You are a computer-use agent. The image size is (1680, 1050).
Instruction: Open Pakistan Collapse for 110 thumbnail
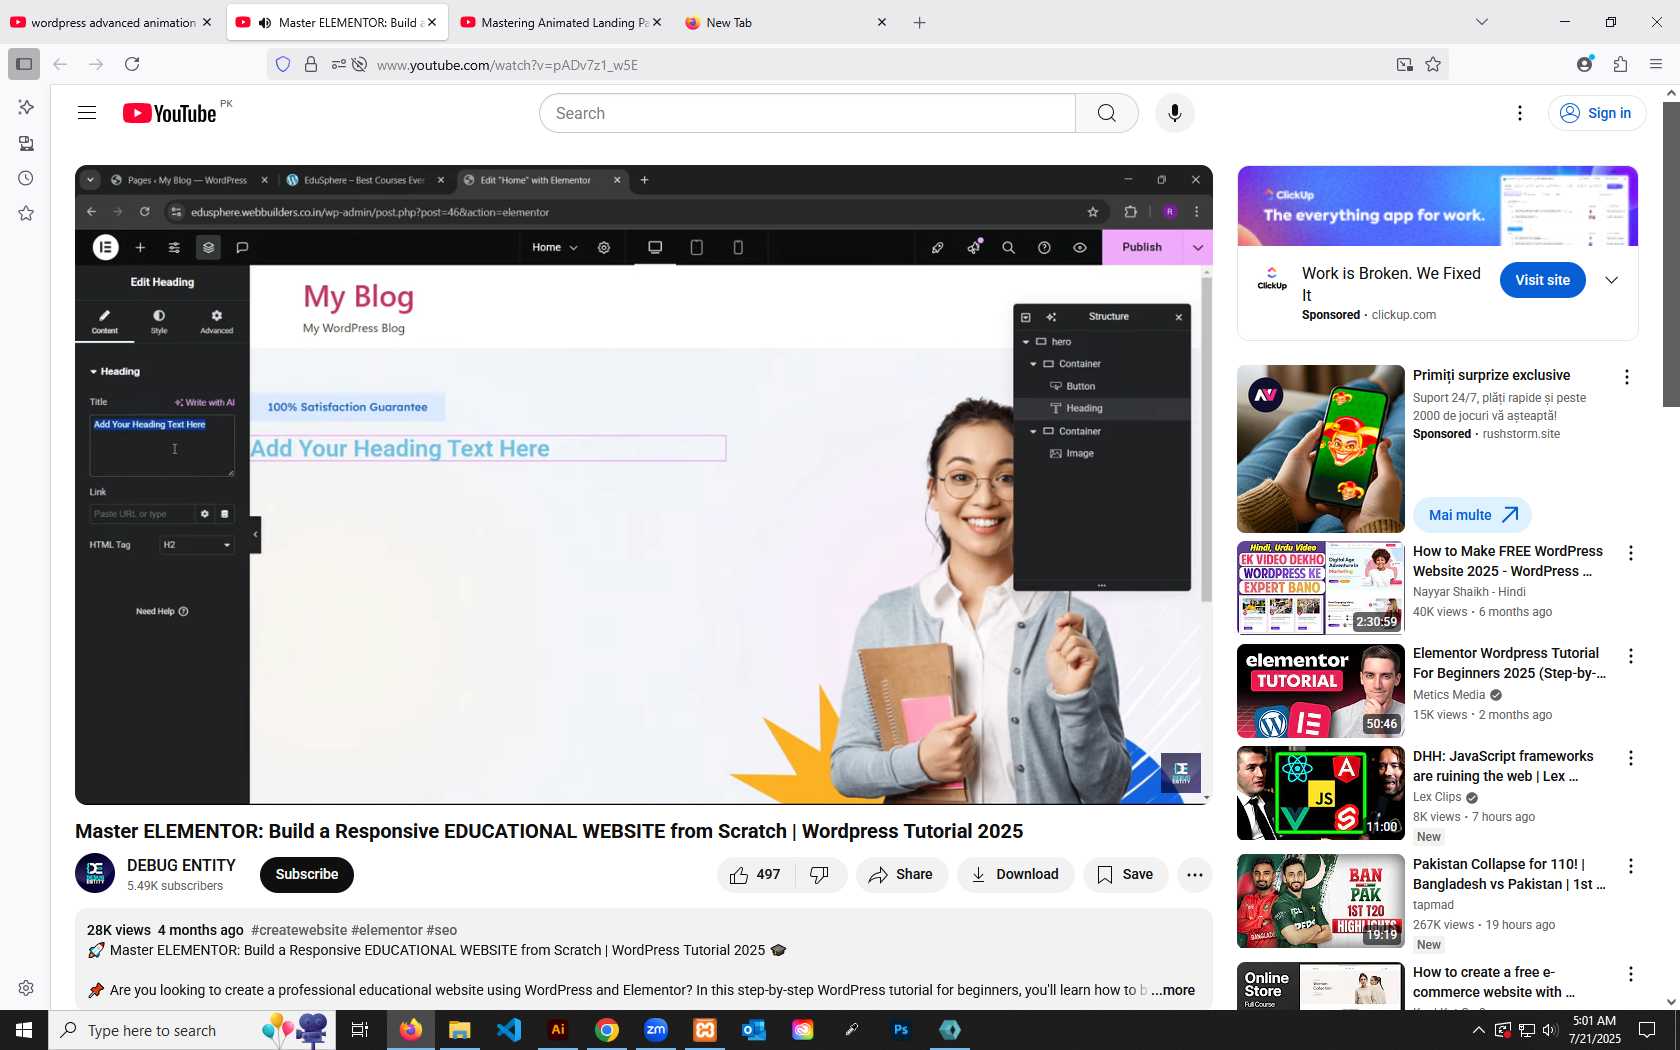[x=1320, y=900]
